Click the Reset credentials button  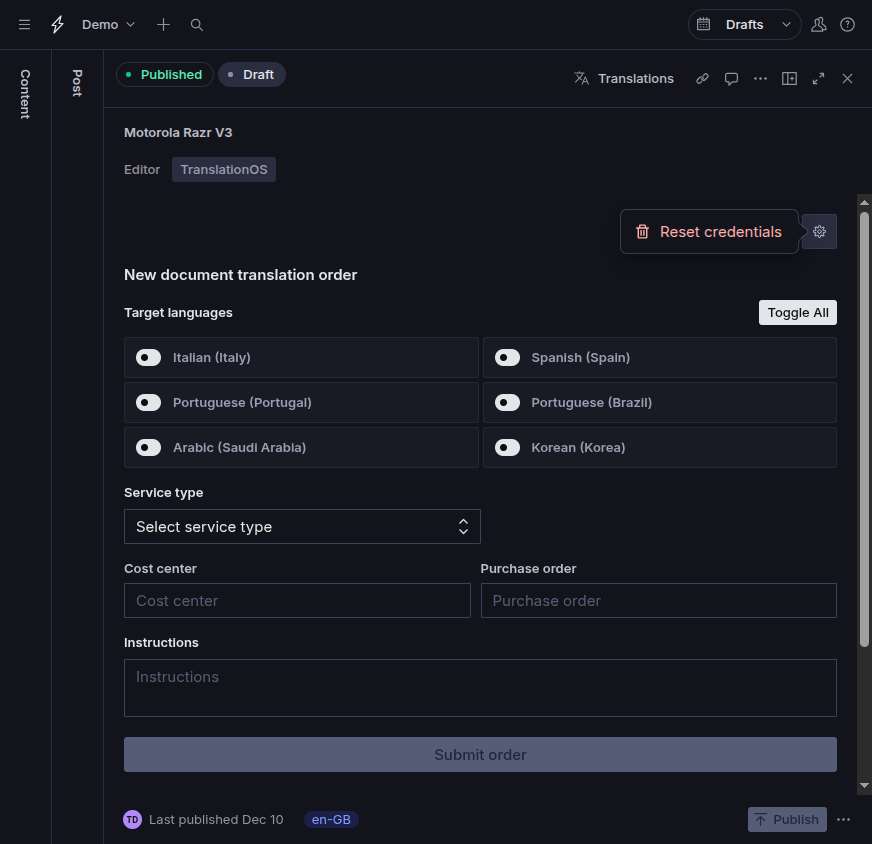click(x=709, y=231)
